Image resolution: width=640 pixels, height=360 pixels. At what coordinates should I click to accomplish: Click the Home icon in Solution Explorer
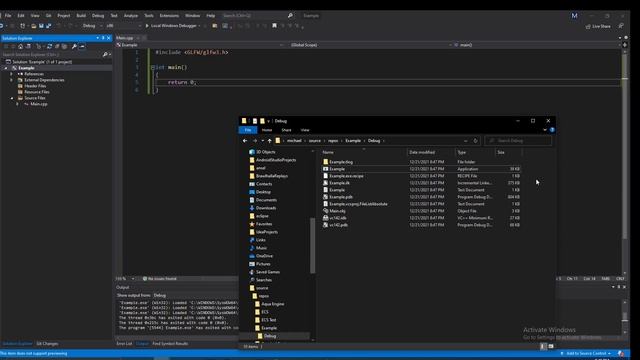click(x=20, y=47)
